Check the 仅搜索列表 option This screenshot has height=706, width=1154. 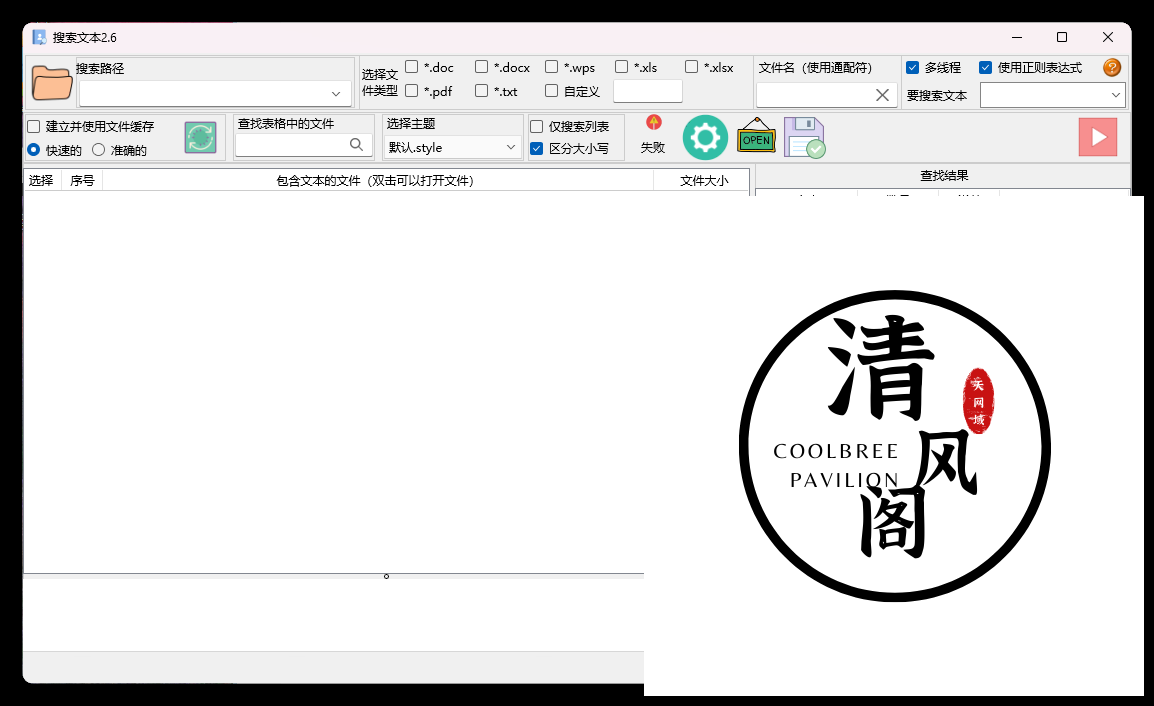(x=537, y=127)
